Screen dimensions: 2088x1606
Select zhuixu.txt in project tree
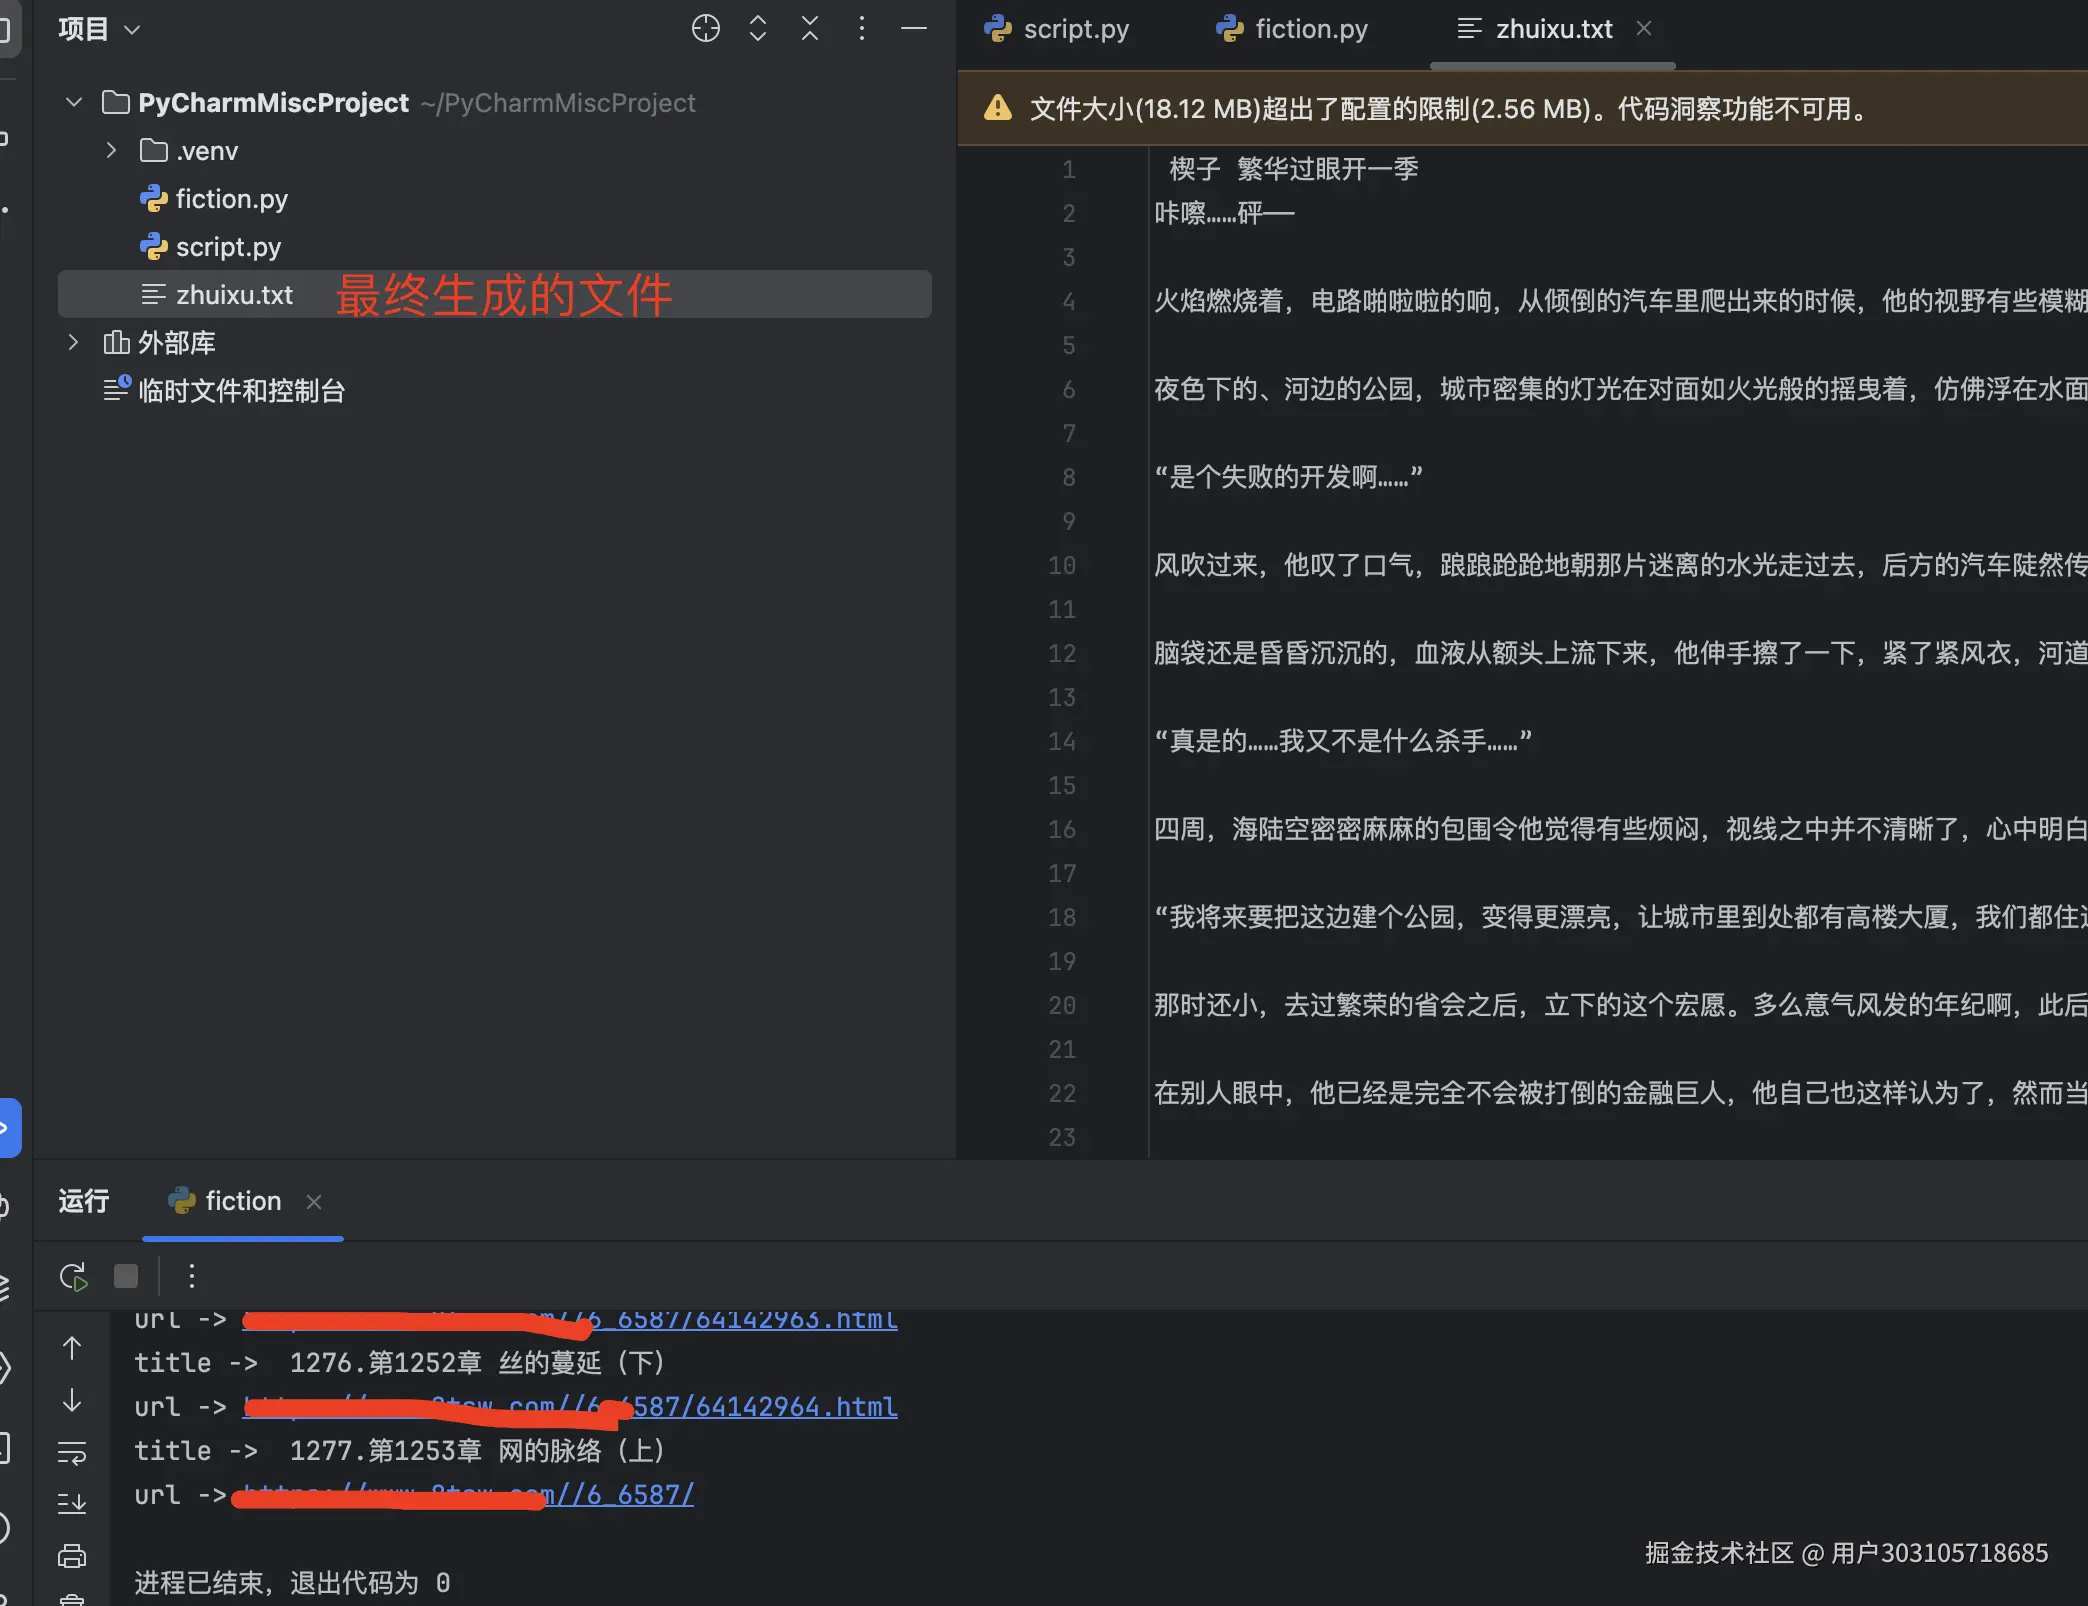495,294
